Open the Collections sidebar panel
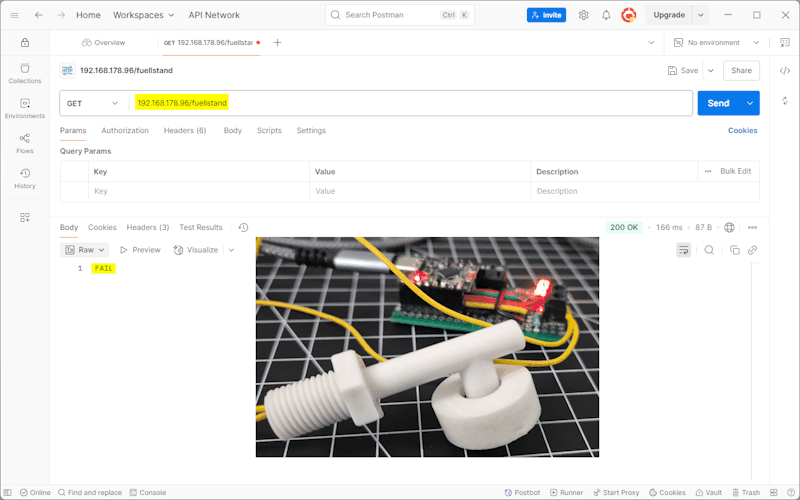The width and height of the screenshot is (800, 500). point(25,73)
